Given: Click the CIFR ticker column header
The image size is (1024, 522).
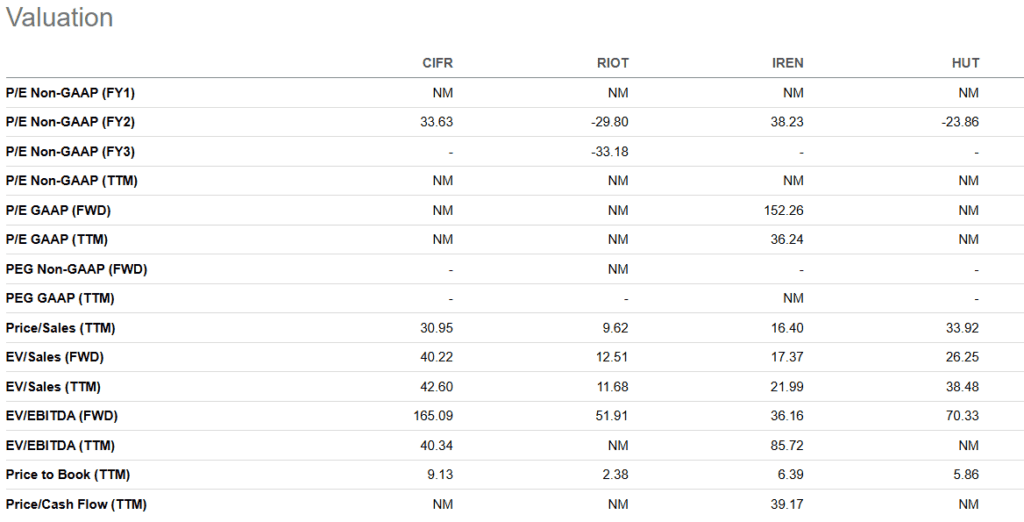Looking at the screenshot, I should pyautogui.click(x=438, y=63).
